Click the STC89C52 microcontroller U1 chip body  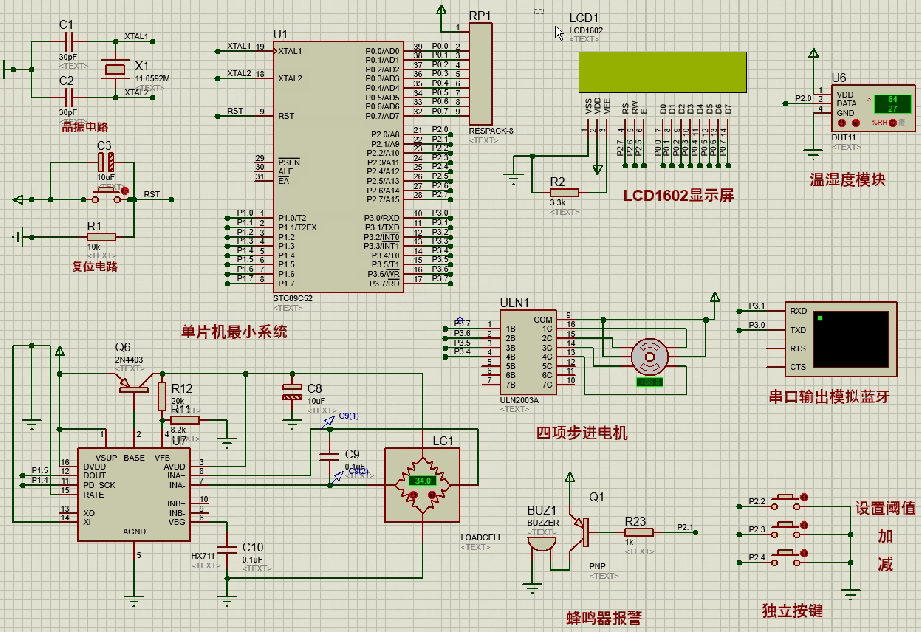[x=337, y=165]
